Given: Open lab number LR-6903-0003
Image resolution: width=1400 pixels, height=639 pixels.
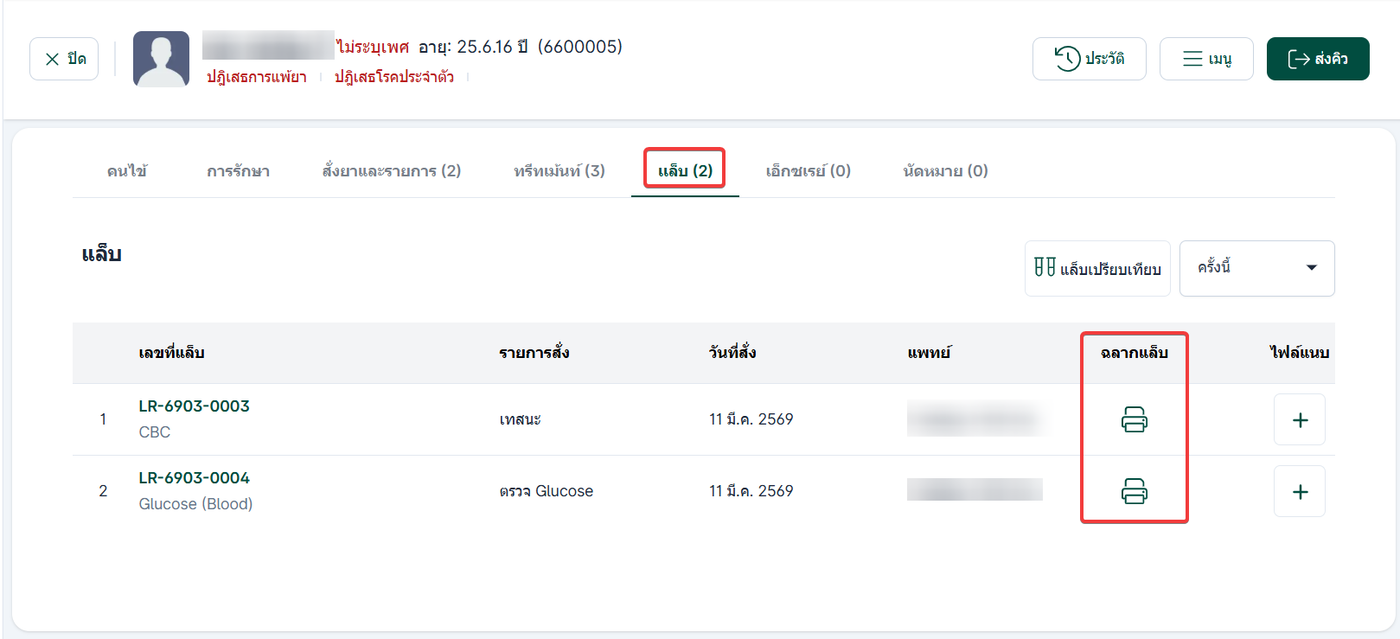Looking at the screenshot, I should (x=194, y=406).
